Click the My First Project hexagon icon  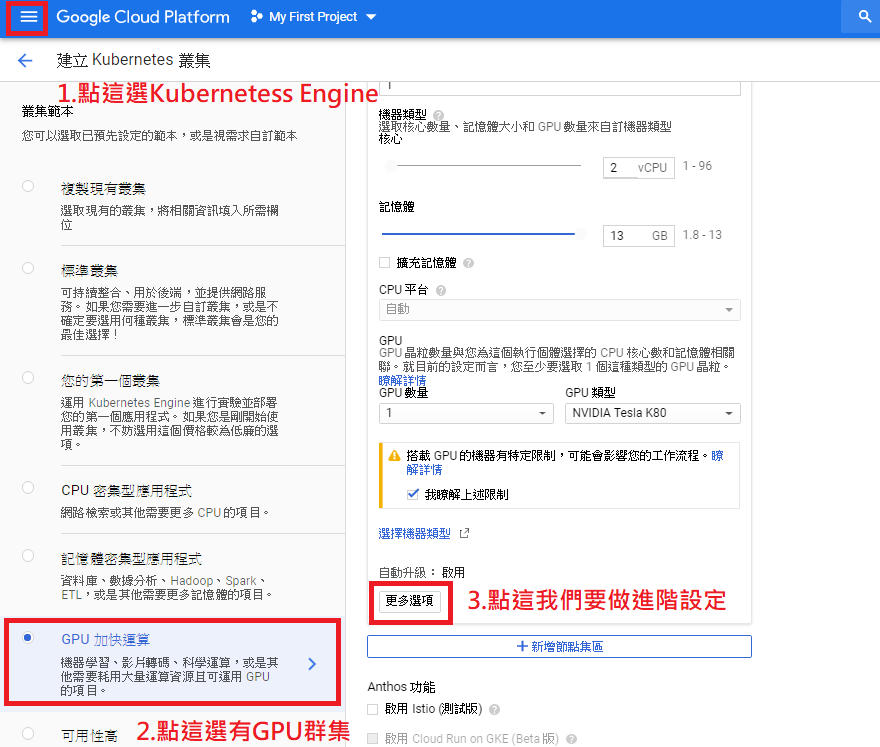(x=256, y=16)
